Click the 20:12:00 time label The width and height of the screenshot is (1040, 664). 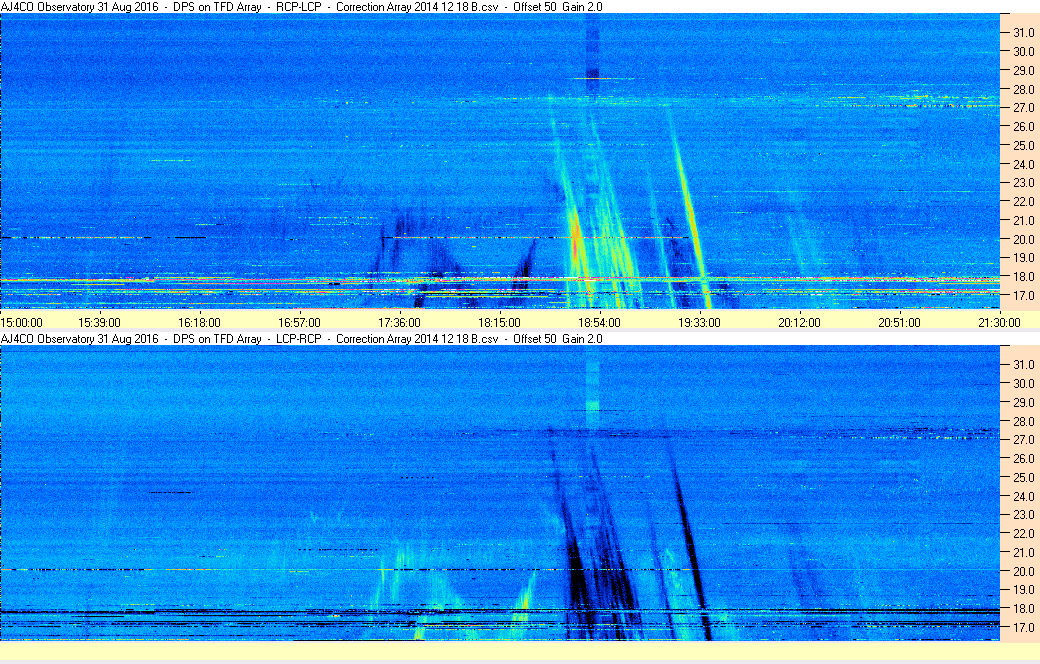tap(799, 323)
